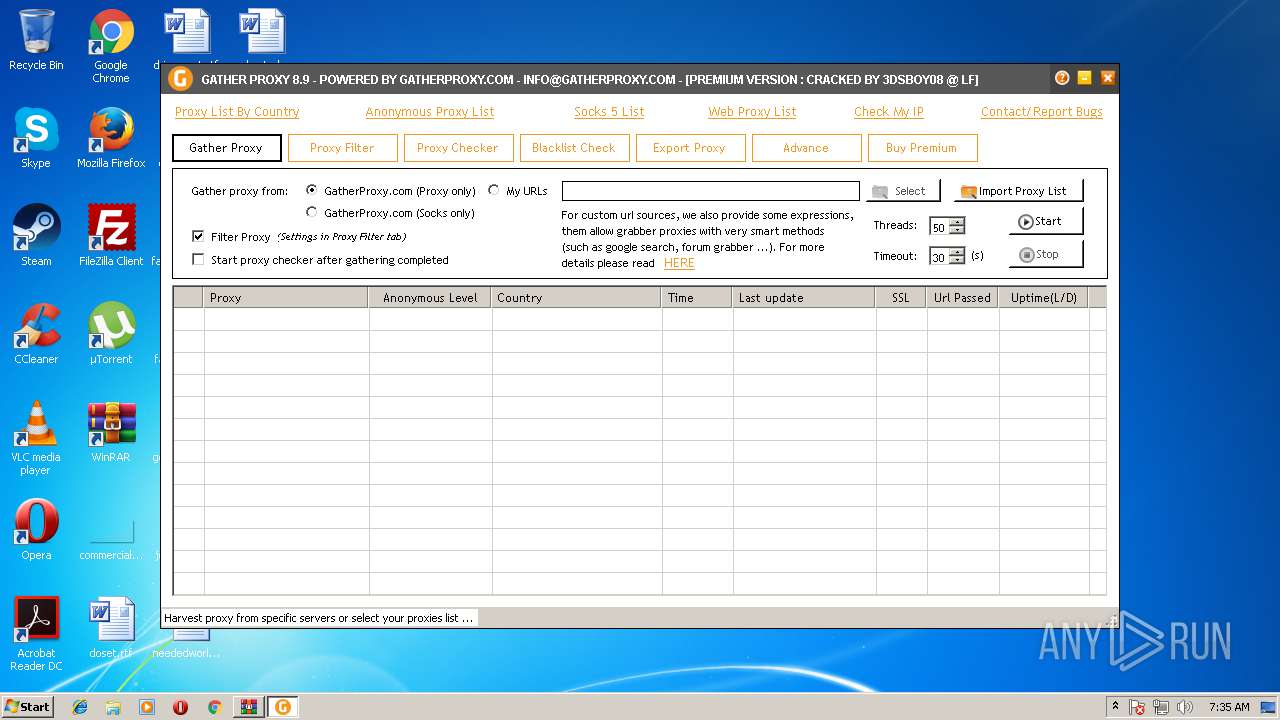Click the WinRAR icon in the taskbar

(x=248, y=707)
